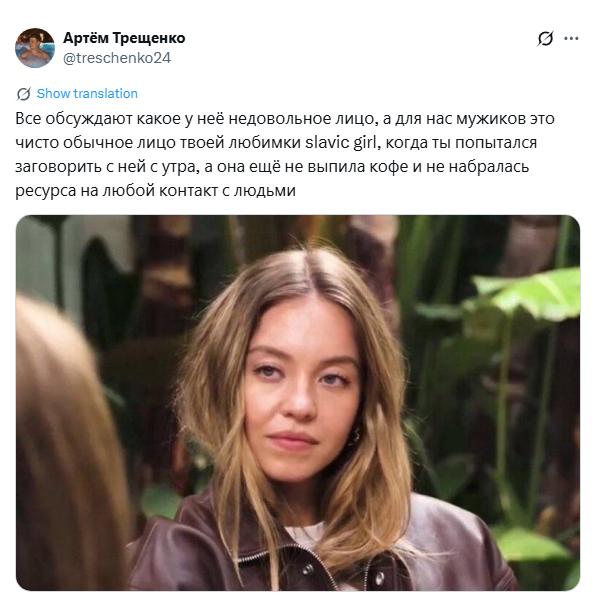Screen dimensions: 597x609
Task: Open the three-dot more options menu
Action: click(571, 38)
